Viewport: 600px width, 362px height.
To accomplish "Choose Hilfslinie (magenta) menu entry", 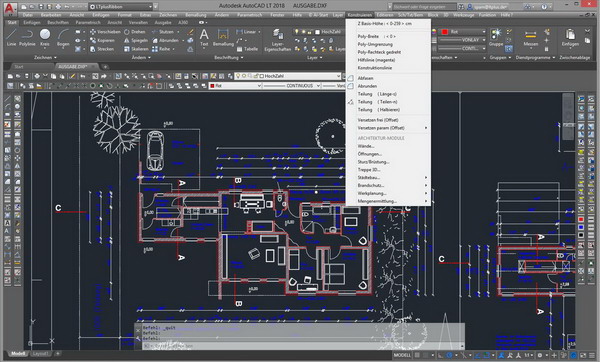I will tap(388, 60).
